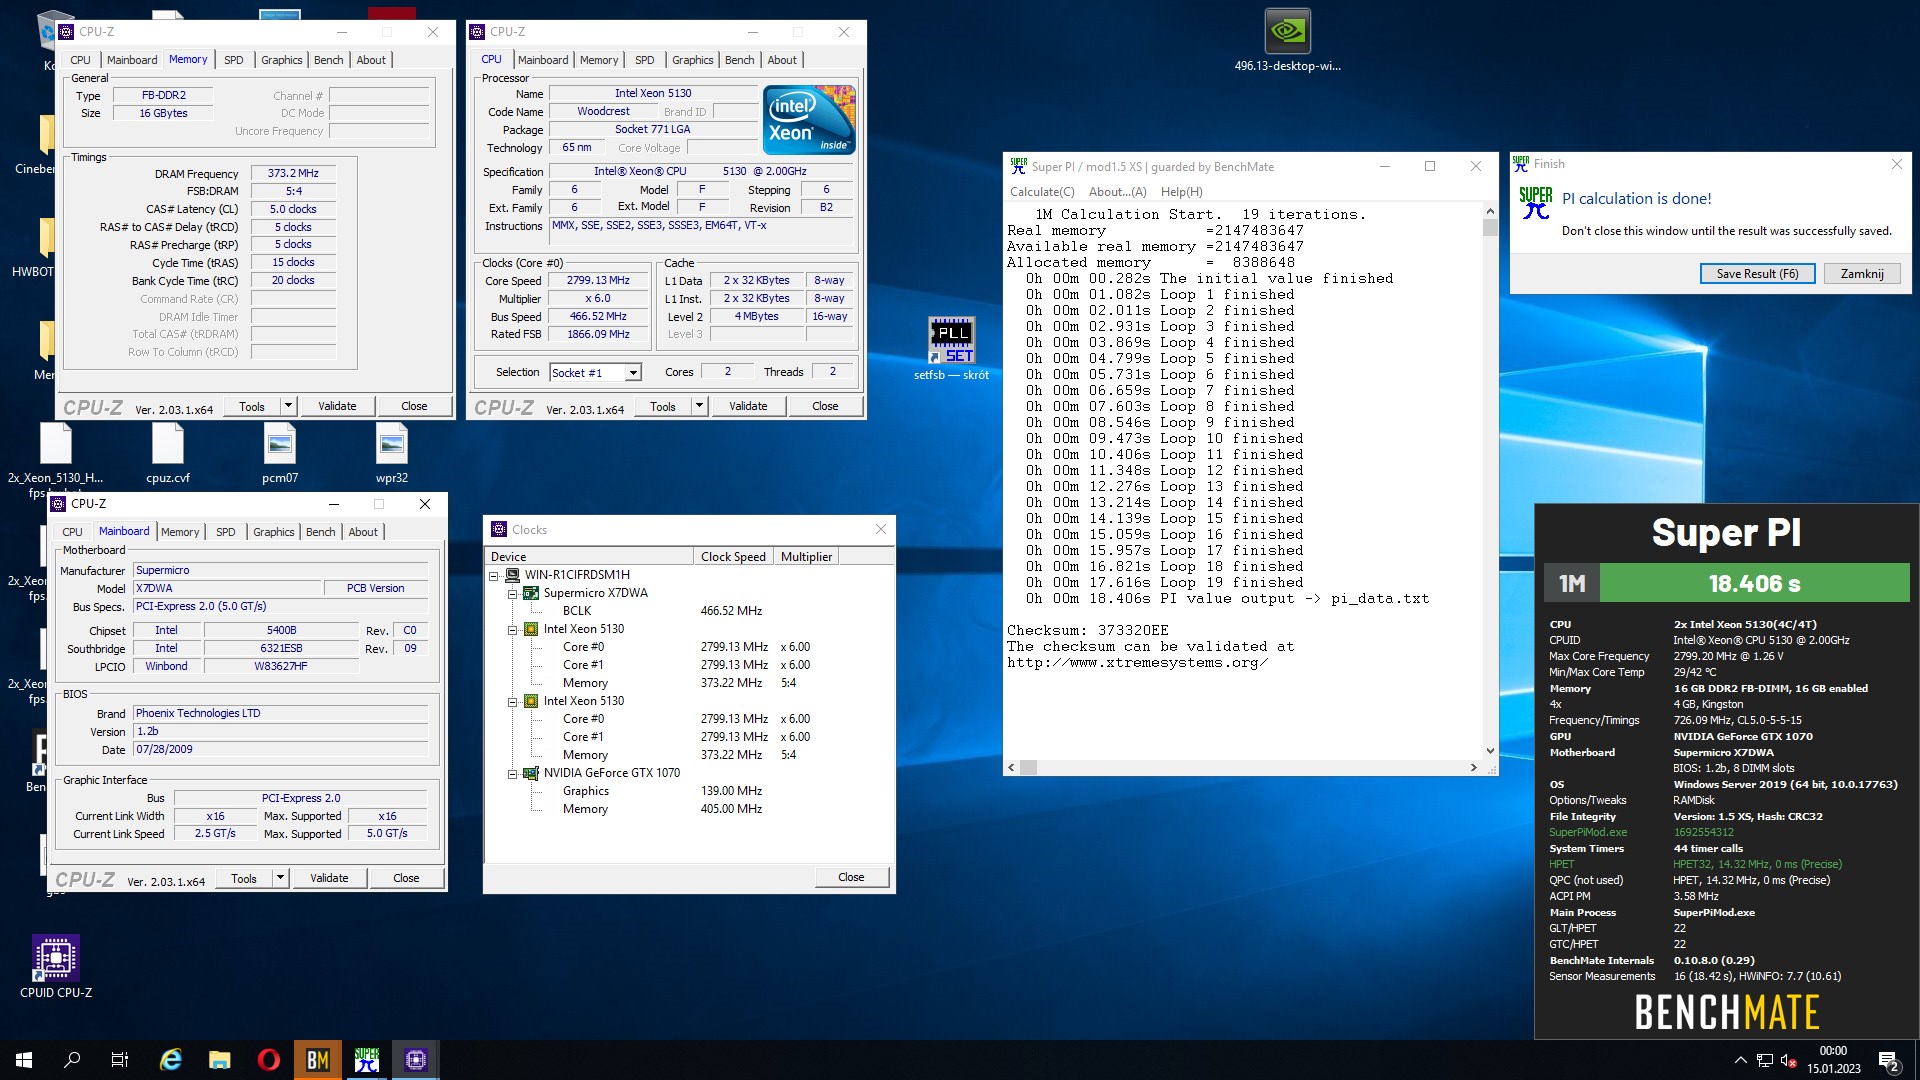Click the BIOS date 07/28/2009 field
The width and height of the screenshot is (1920, 1080).
[281, 750]
